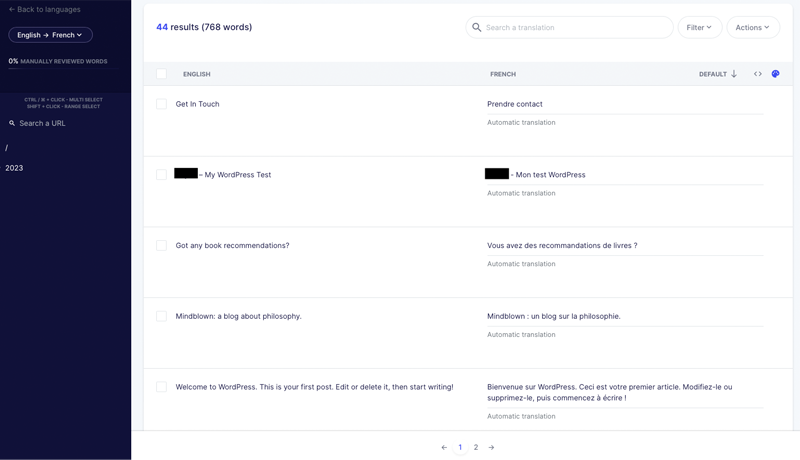800x460 pixels.
Task: Click Got any book recommendations source text
Action: (x=232, y=245)
